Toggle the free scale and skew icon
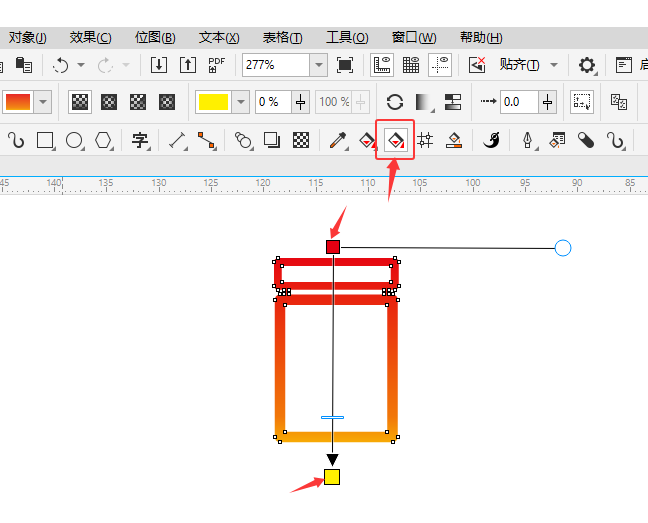This screenshot has width=648, height=523. click(582, 102)
